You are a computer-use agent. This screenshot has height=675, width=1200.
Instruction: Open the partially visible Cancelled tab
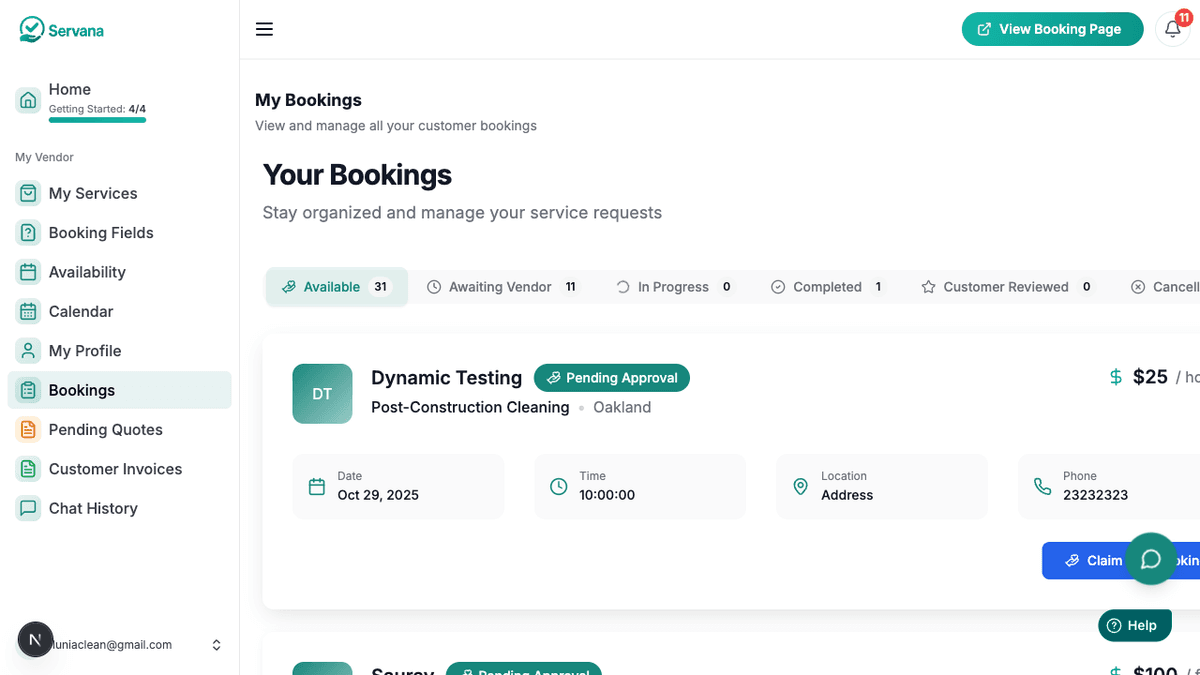click(x=1165, y=287)
